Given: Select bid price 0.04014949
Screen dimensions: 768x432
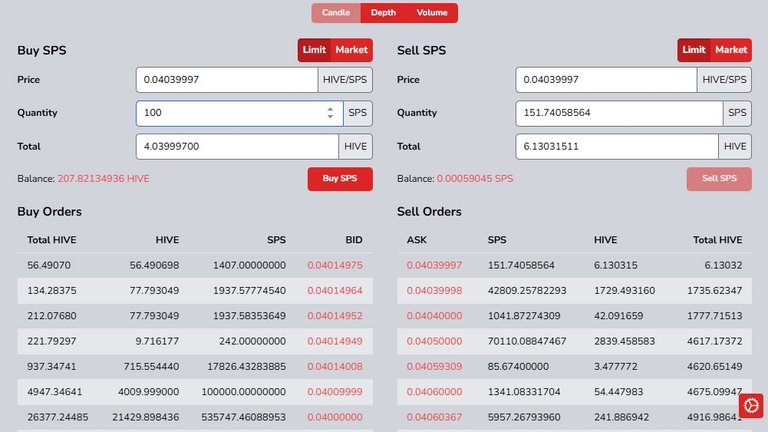Looking at the screenshot, I should (335, 341).
